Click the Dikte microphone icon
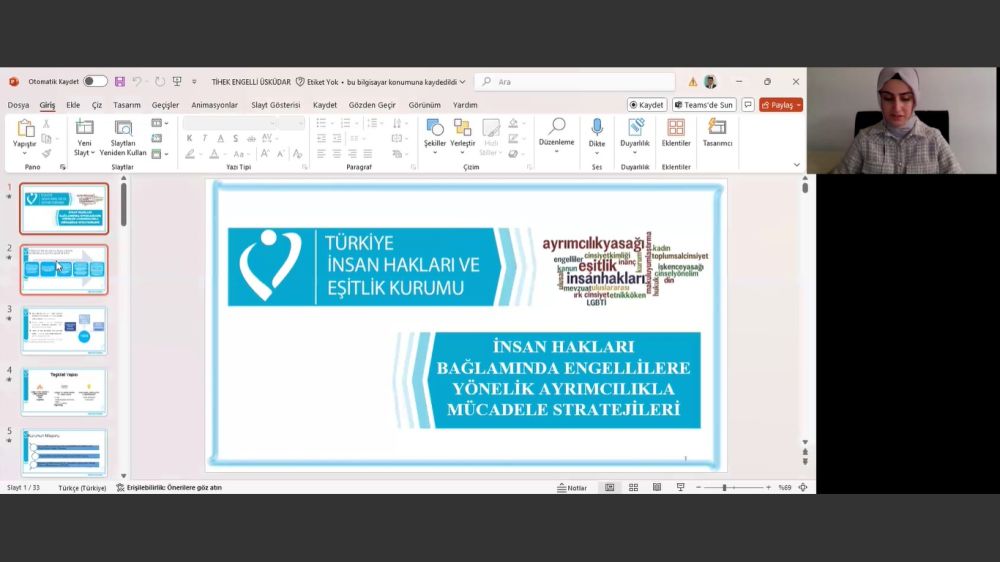Viewport: 1000px width, 562px height. pyautogui.click(x=597, y=128)
